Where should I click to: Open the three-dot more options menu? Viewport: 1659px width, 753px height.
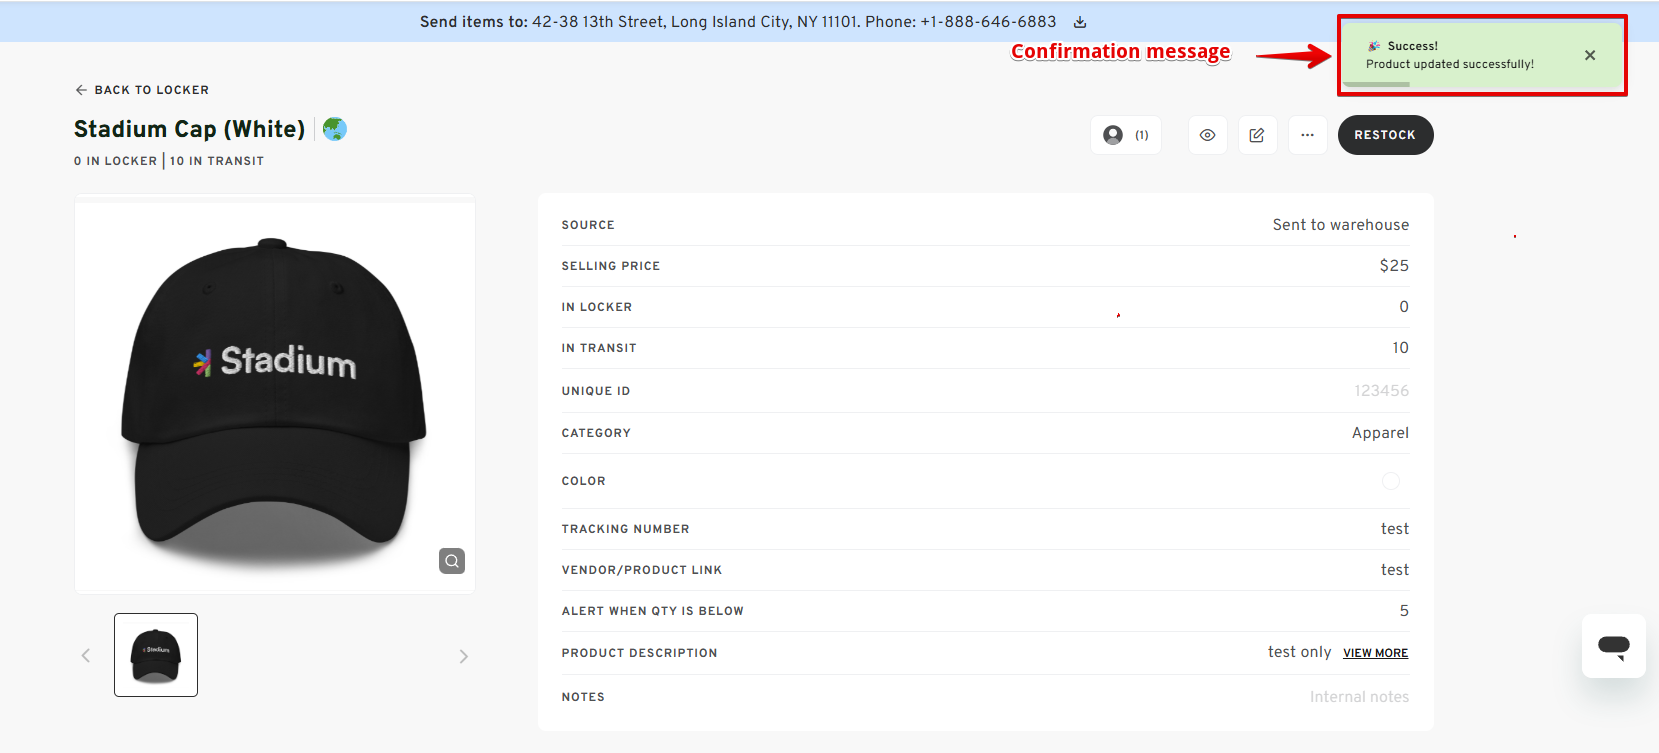(1307, 135)
